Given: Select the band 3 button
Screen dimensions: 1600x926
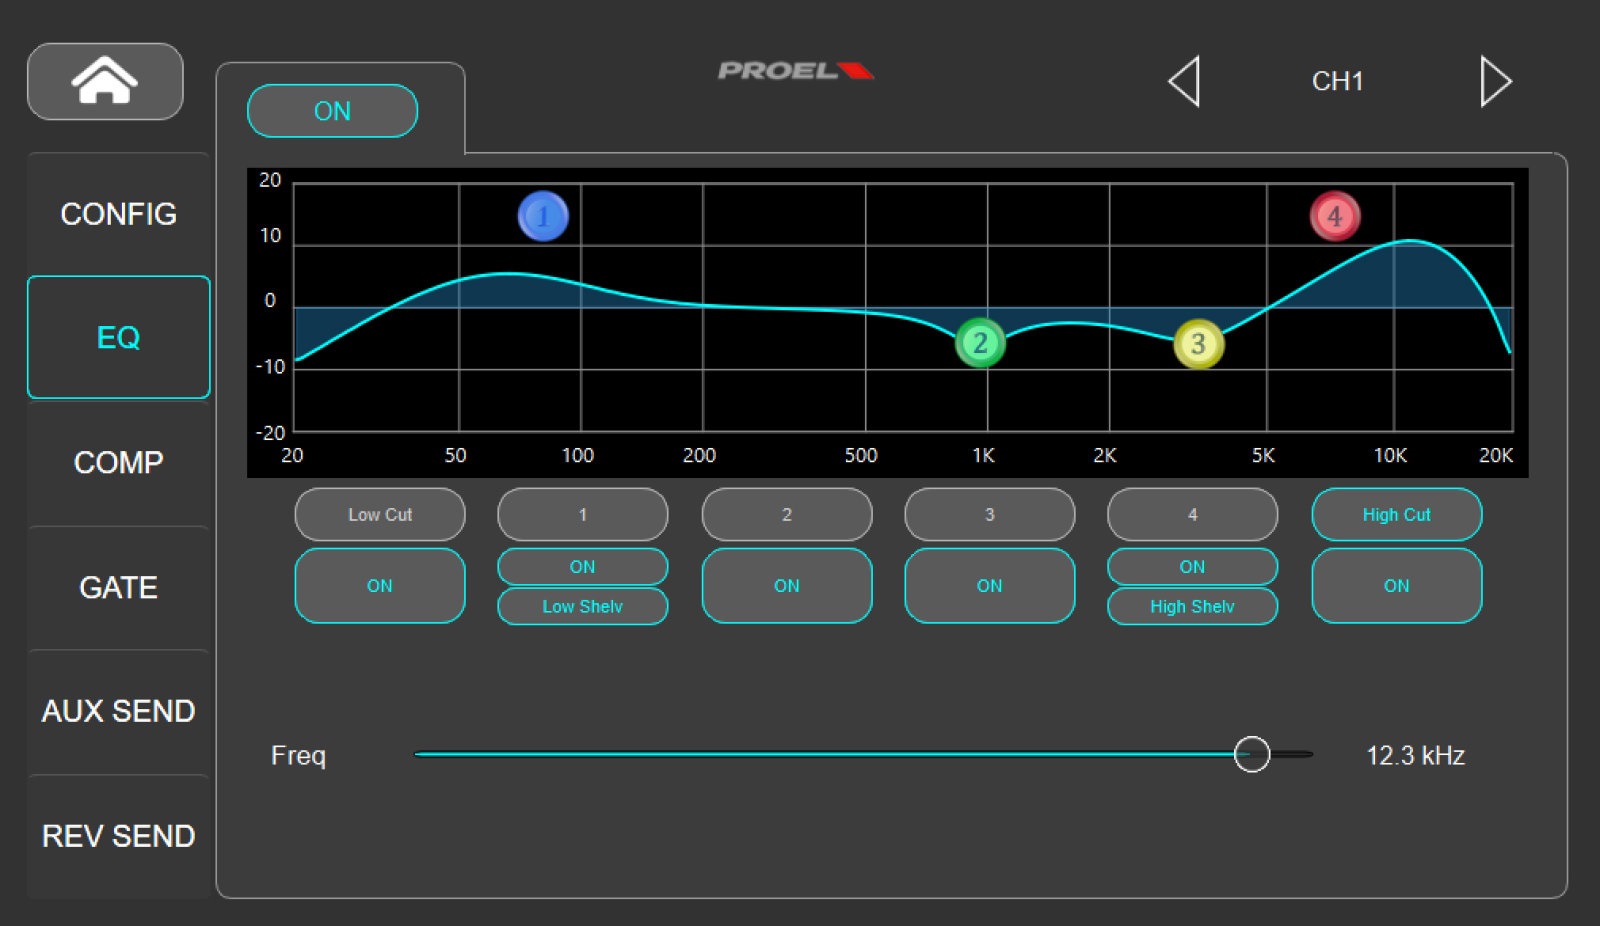Looking at the screenshot, I should tap(990, 514).
